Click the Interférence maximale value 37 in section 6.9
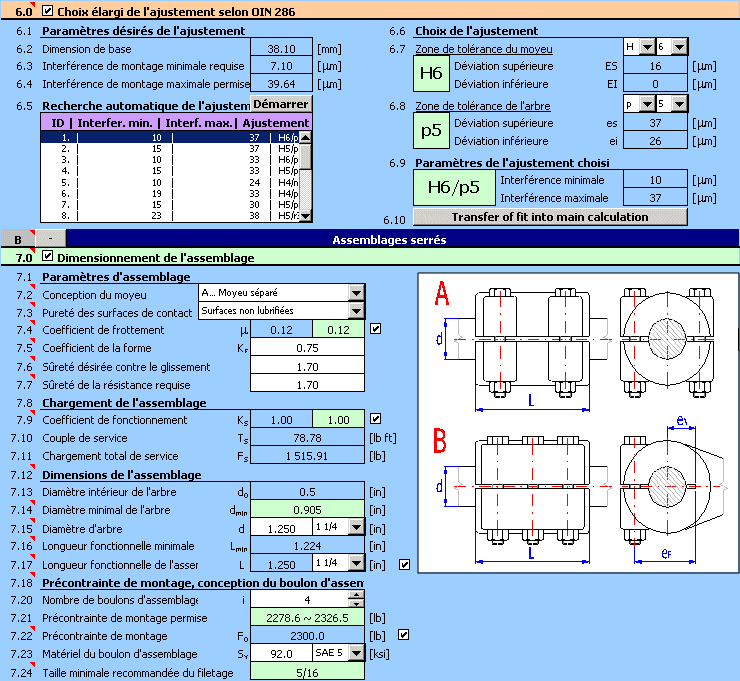The image size is (740, 681). [655, 198]
